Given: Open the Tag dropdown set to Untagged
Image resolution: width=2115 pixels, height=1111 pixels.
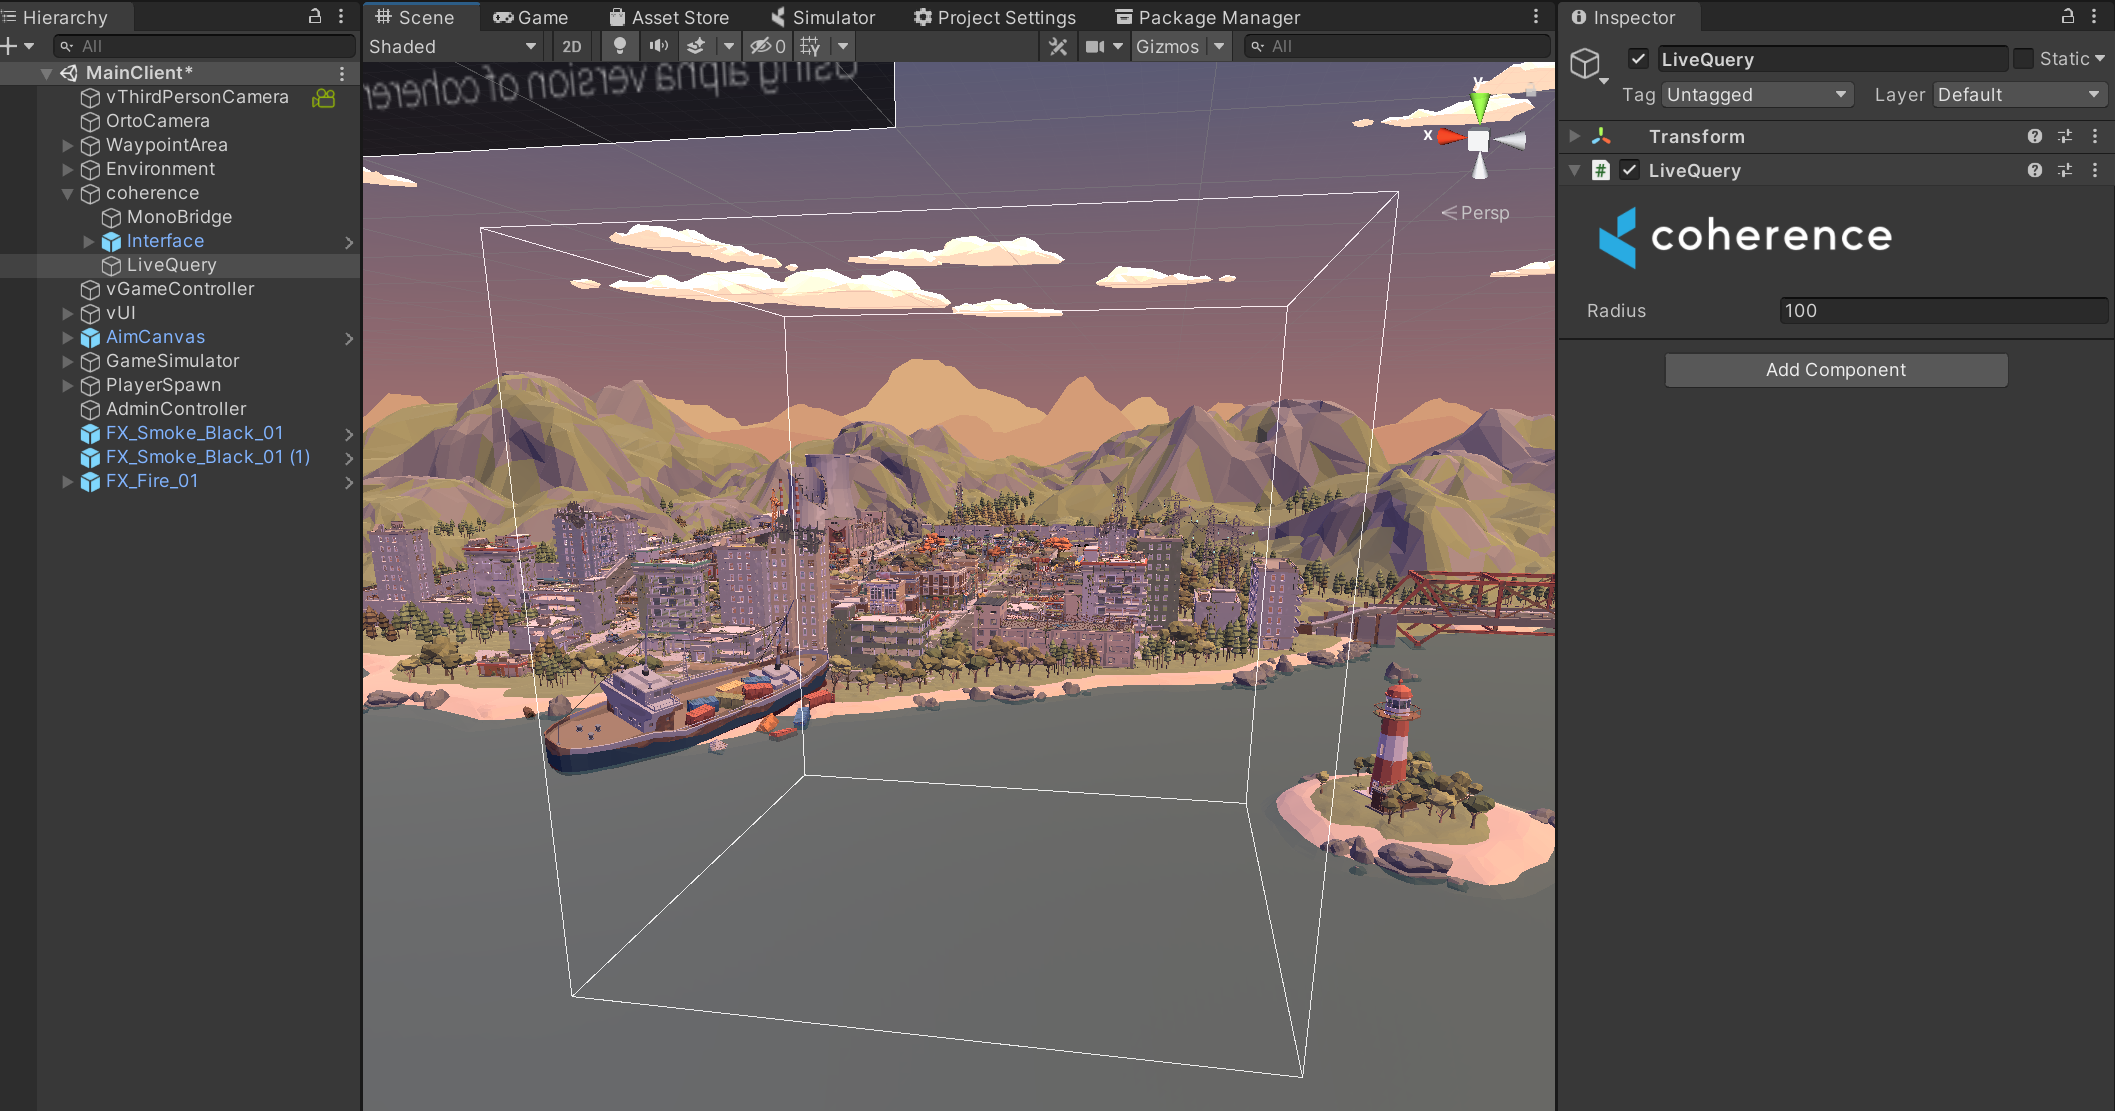Looking at the screenshot, I should click(x=1756, y=95).
